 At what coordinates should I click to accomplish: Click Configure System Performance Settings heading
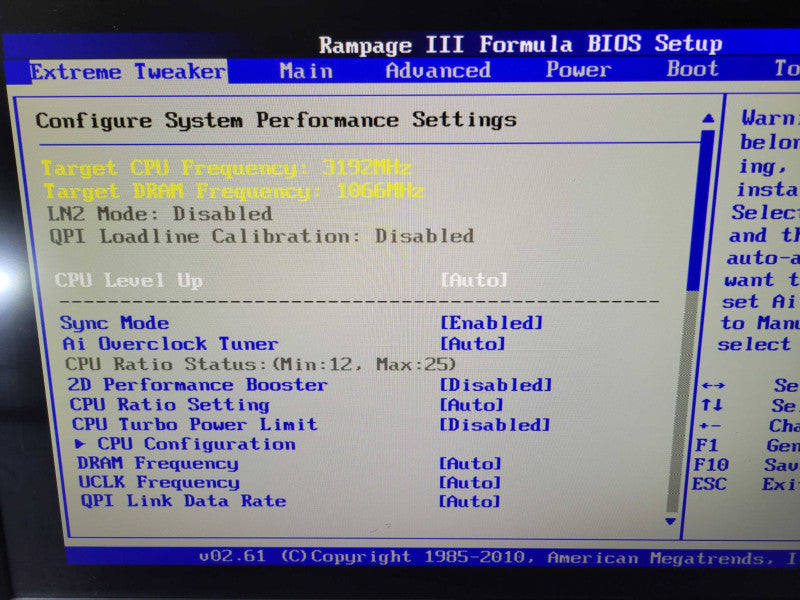276,120
